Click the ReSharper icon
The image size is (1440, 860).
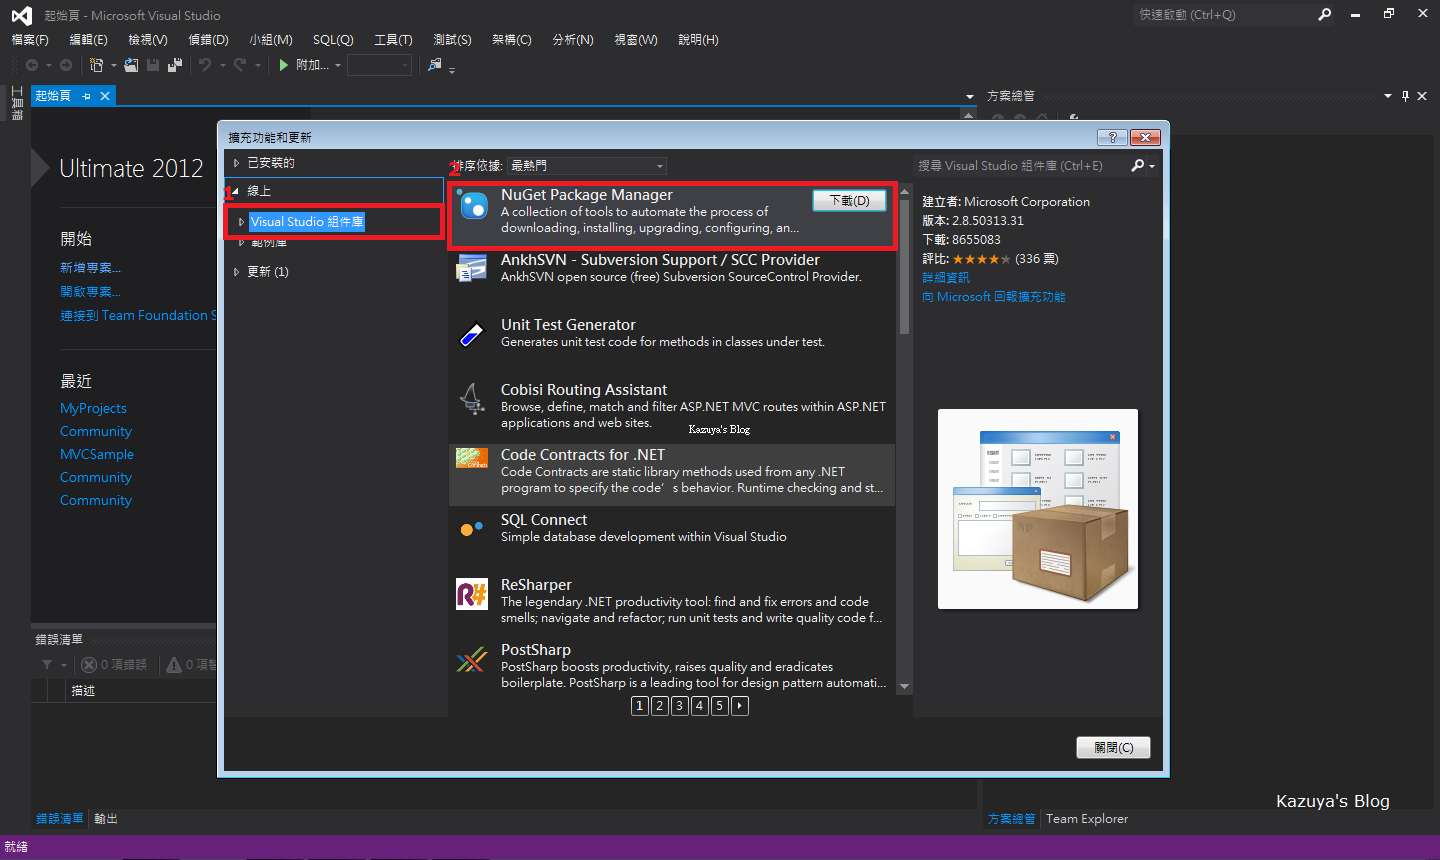pos(471,594)
